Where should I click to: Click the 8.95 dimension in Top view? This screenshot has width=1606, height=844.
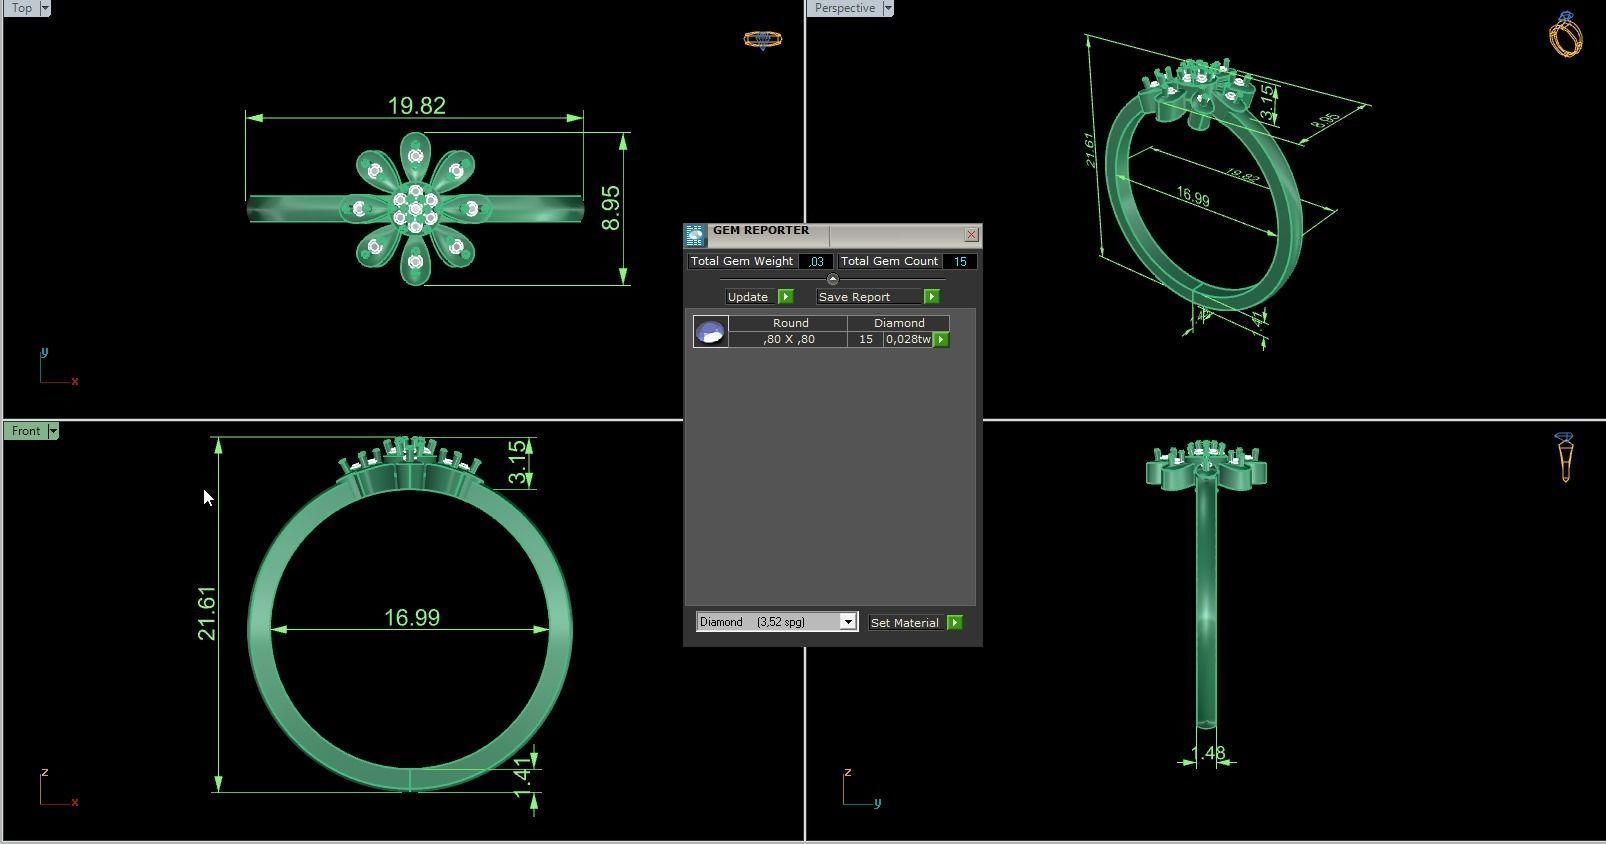click(x=611, y=208)
